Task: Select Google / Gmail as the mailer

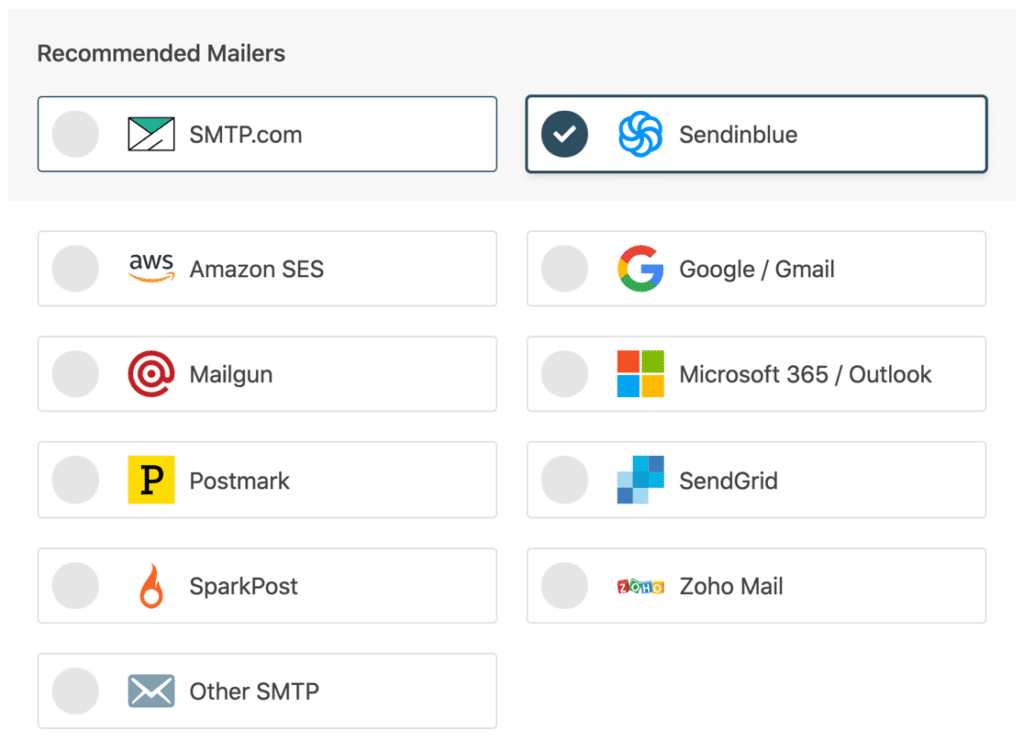Action: click(x=564, y=268)
